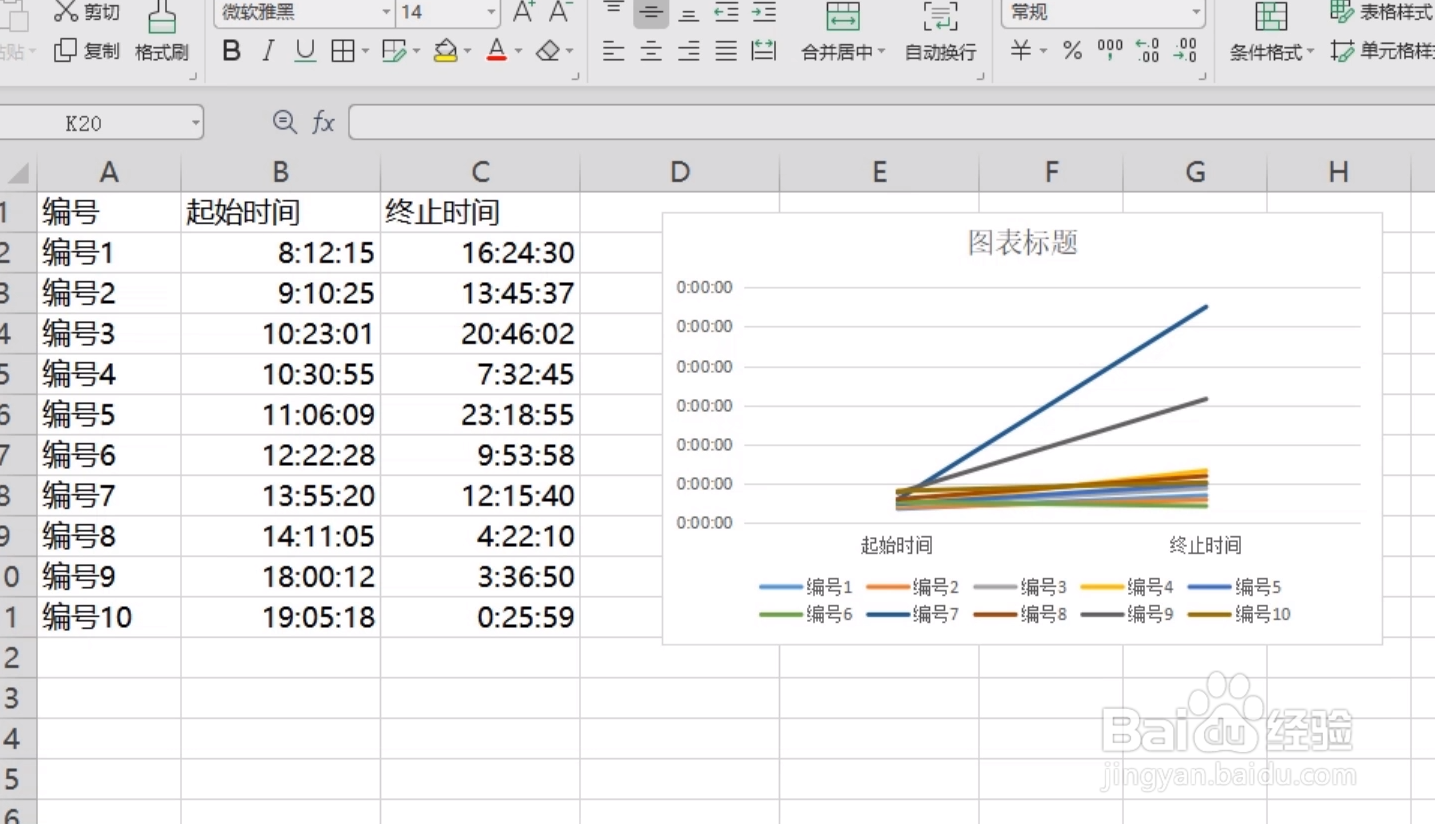Click the clear format eraser icon
The image size is (1435, 824).
pyautogui.click(x=548, y=51)
